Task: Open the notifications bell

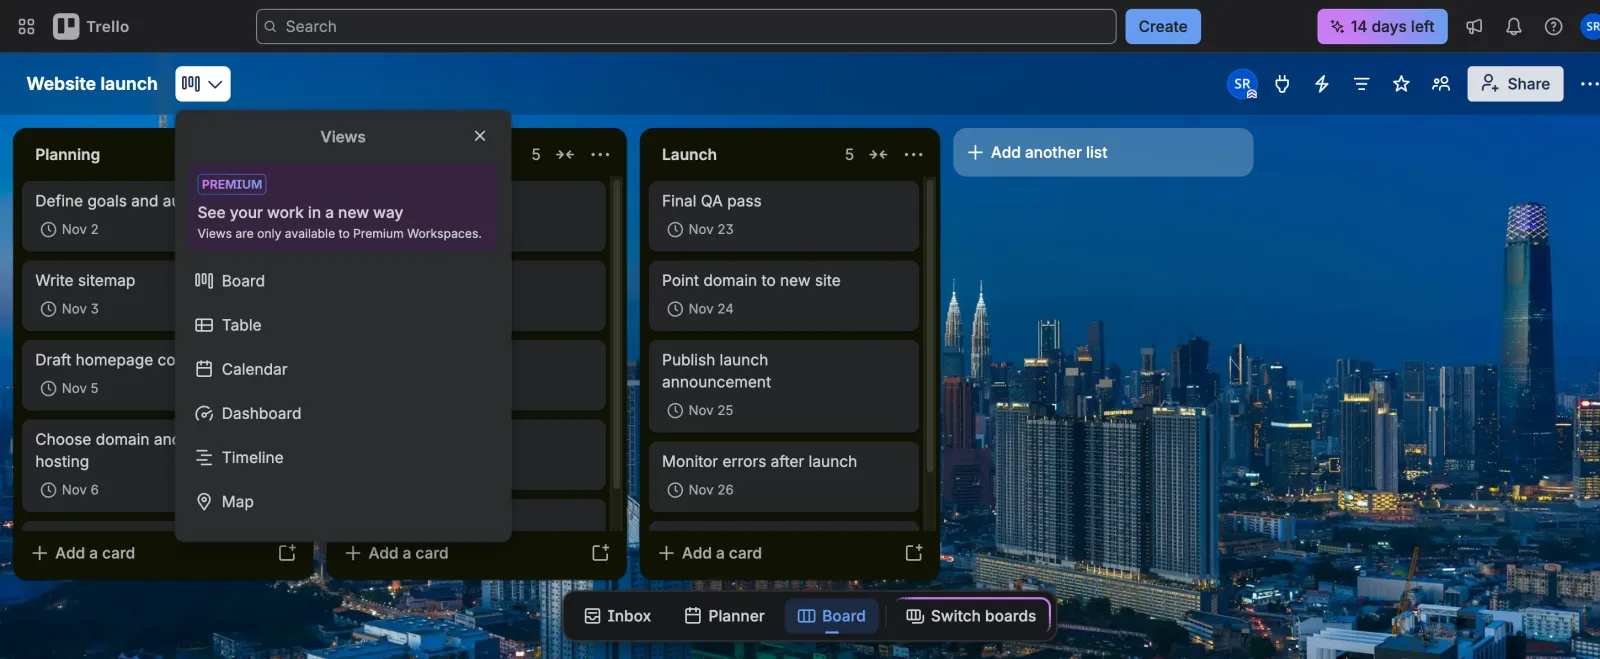Action: (x=1514, y=27)
